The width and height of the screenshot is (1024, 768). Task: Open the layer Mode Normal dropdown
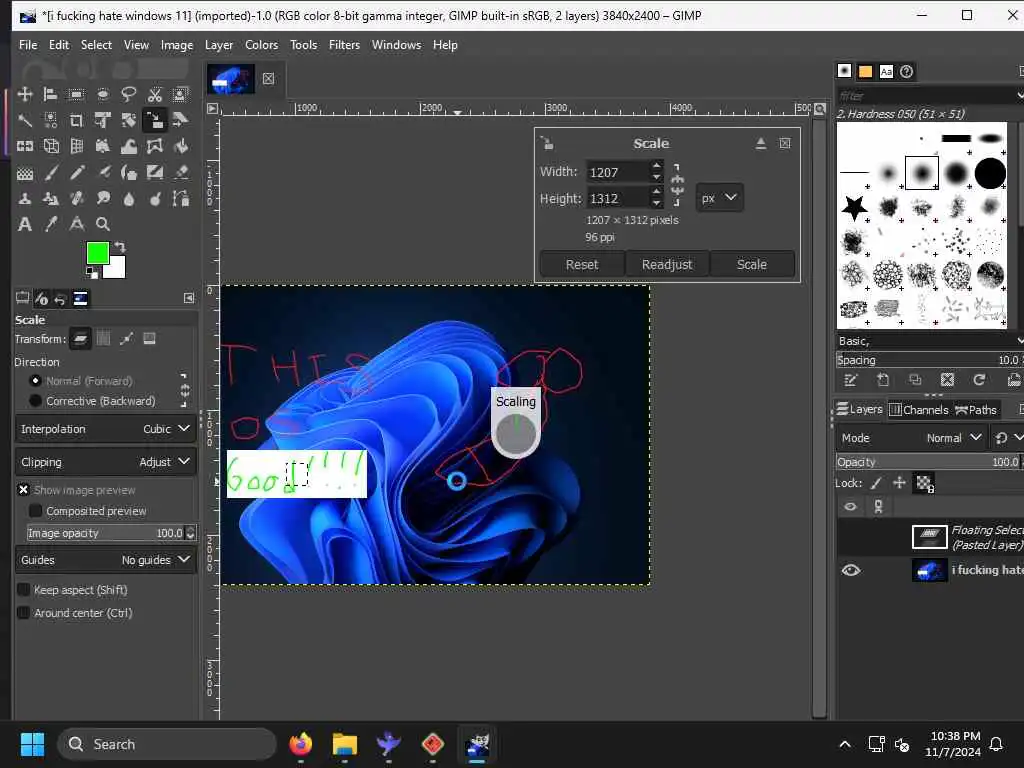(911, 438)
